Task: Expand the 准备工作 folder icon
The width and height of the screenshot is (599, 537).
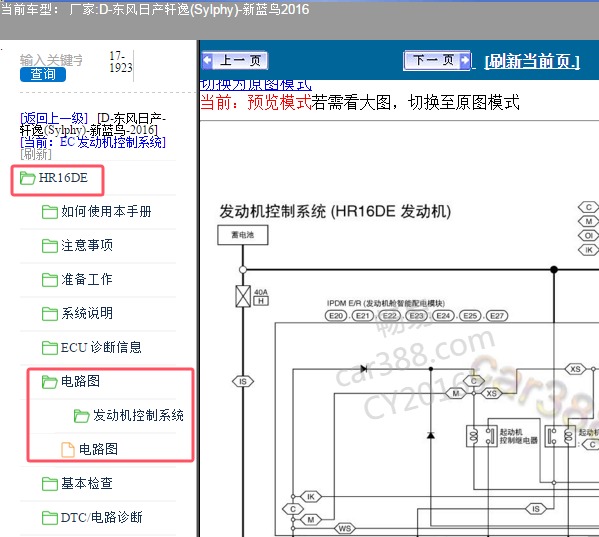Action: click(x=50, y=280)
